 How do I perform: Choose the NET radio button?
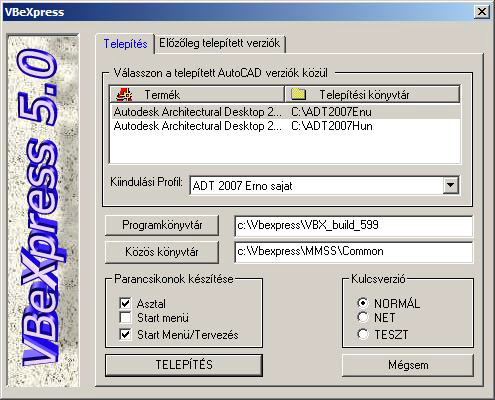click(363, 317)
